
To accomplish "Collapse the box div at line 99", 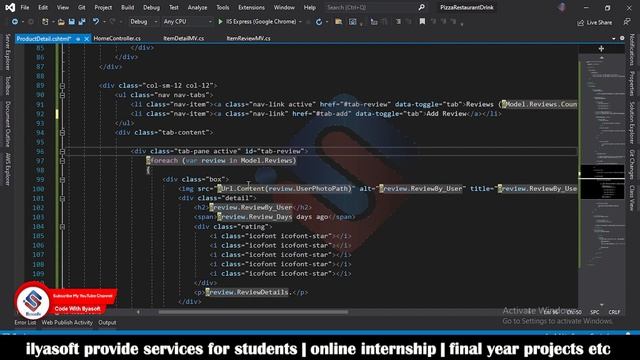I will (62, 180).
